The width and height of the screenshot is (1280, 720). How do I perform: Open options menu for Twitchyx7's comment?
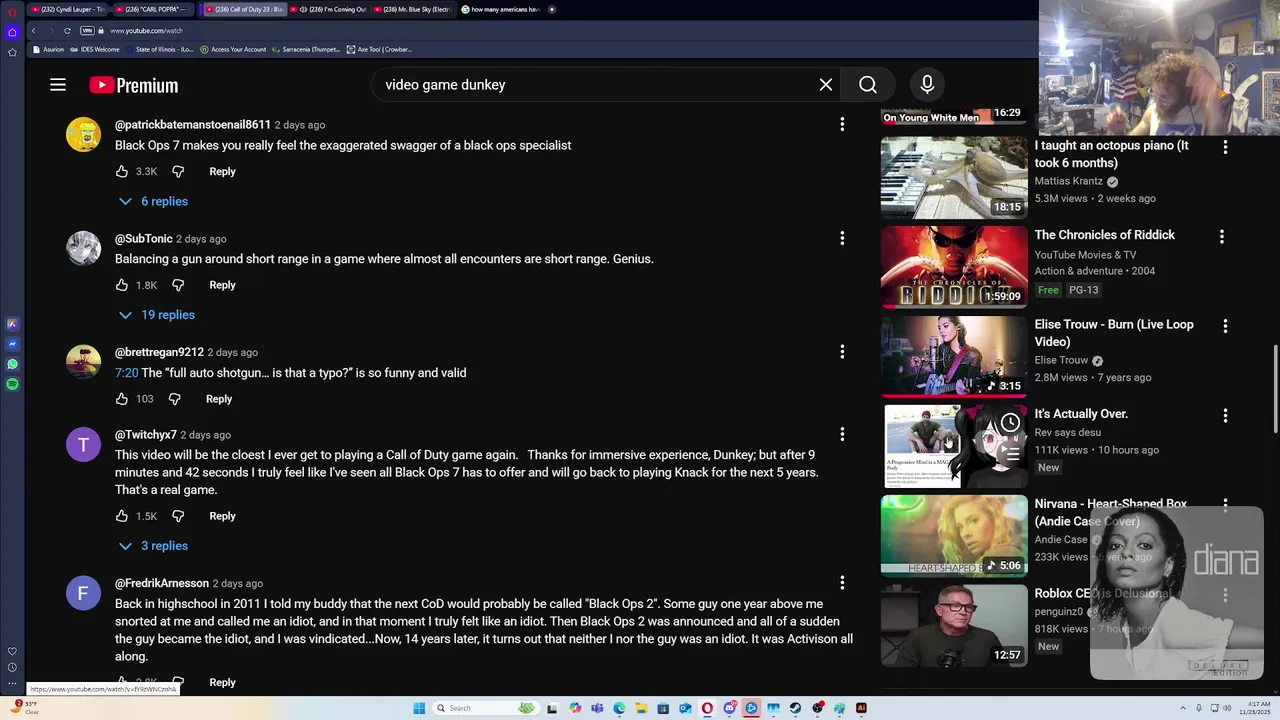coord(842,434)
